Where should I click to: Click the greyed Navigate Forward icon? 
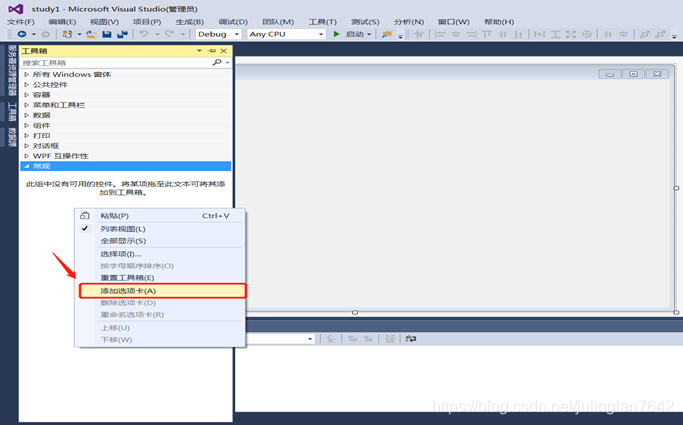pyautogui.click(x=45, y=34)
